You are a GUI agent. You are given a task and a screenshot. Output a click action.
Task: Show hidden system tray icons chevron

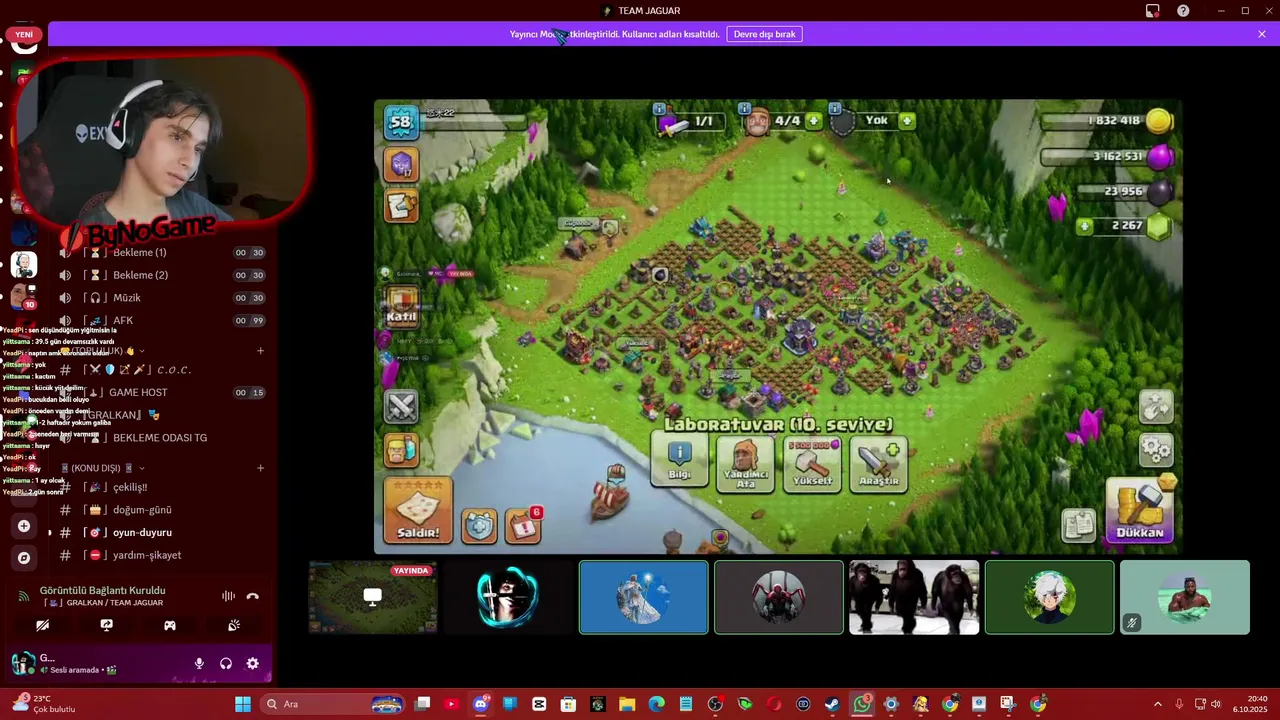(x=1158, y=704)
